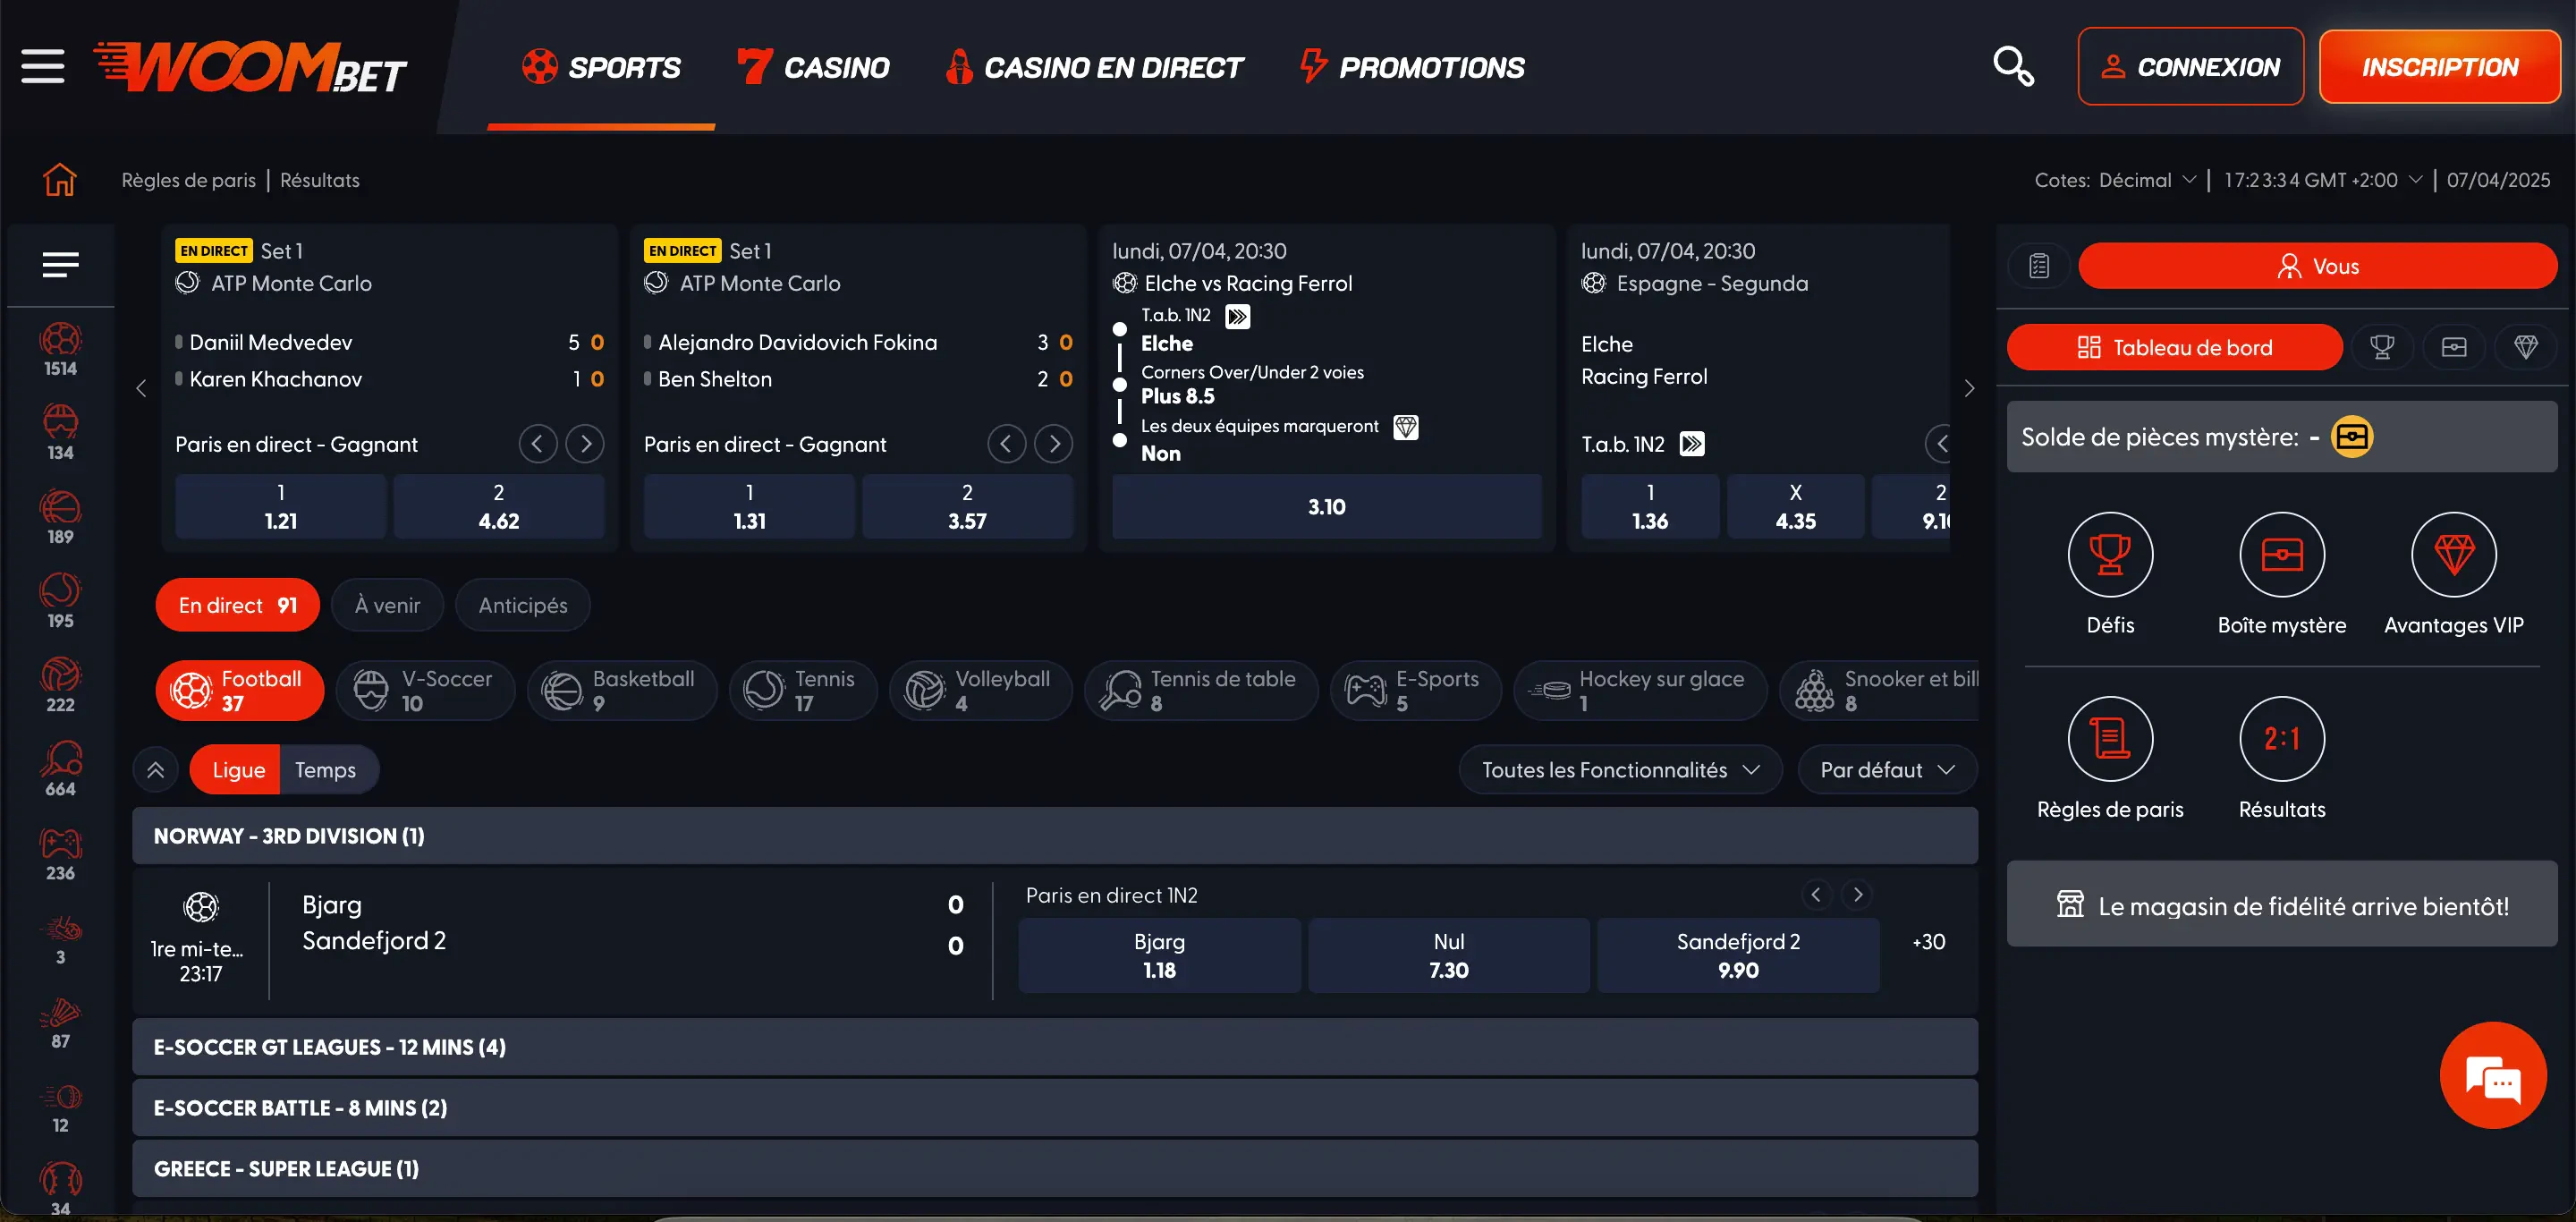Click the WoomBet logo
This screenshot has width=2576, height=1222.
[x=250, y=67]
